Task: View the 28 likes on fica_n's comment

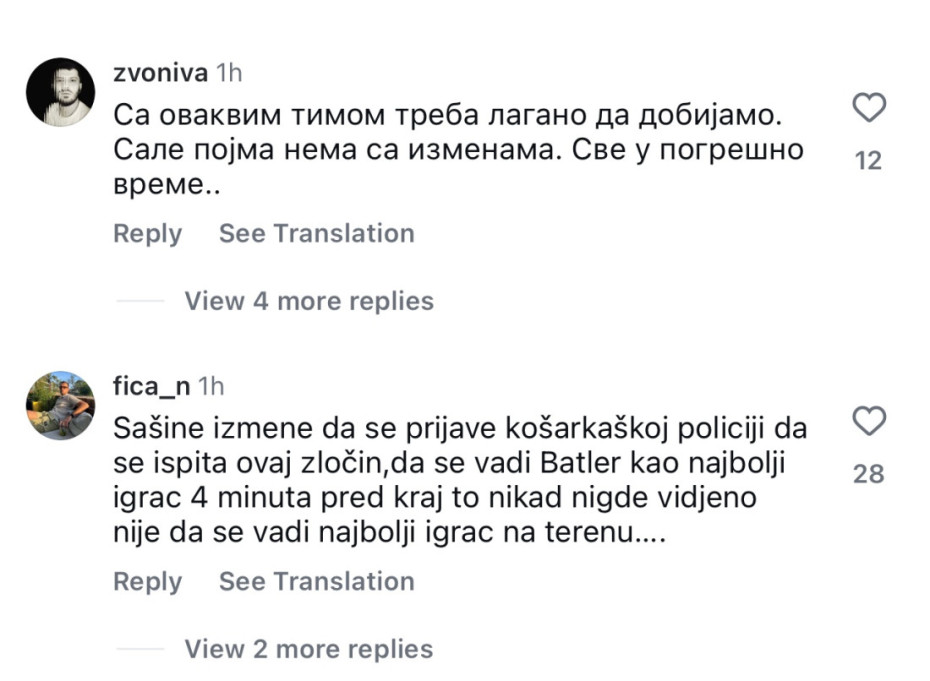Action: point(869,474)
